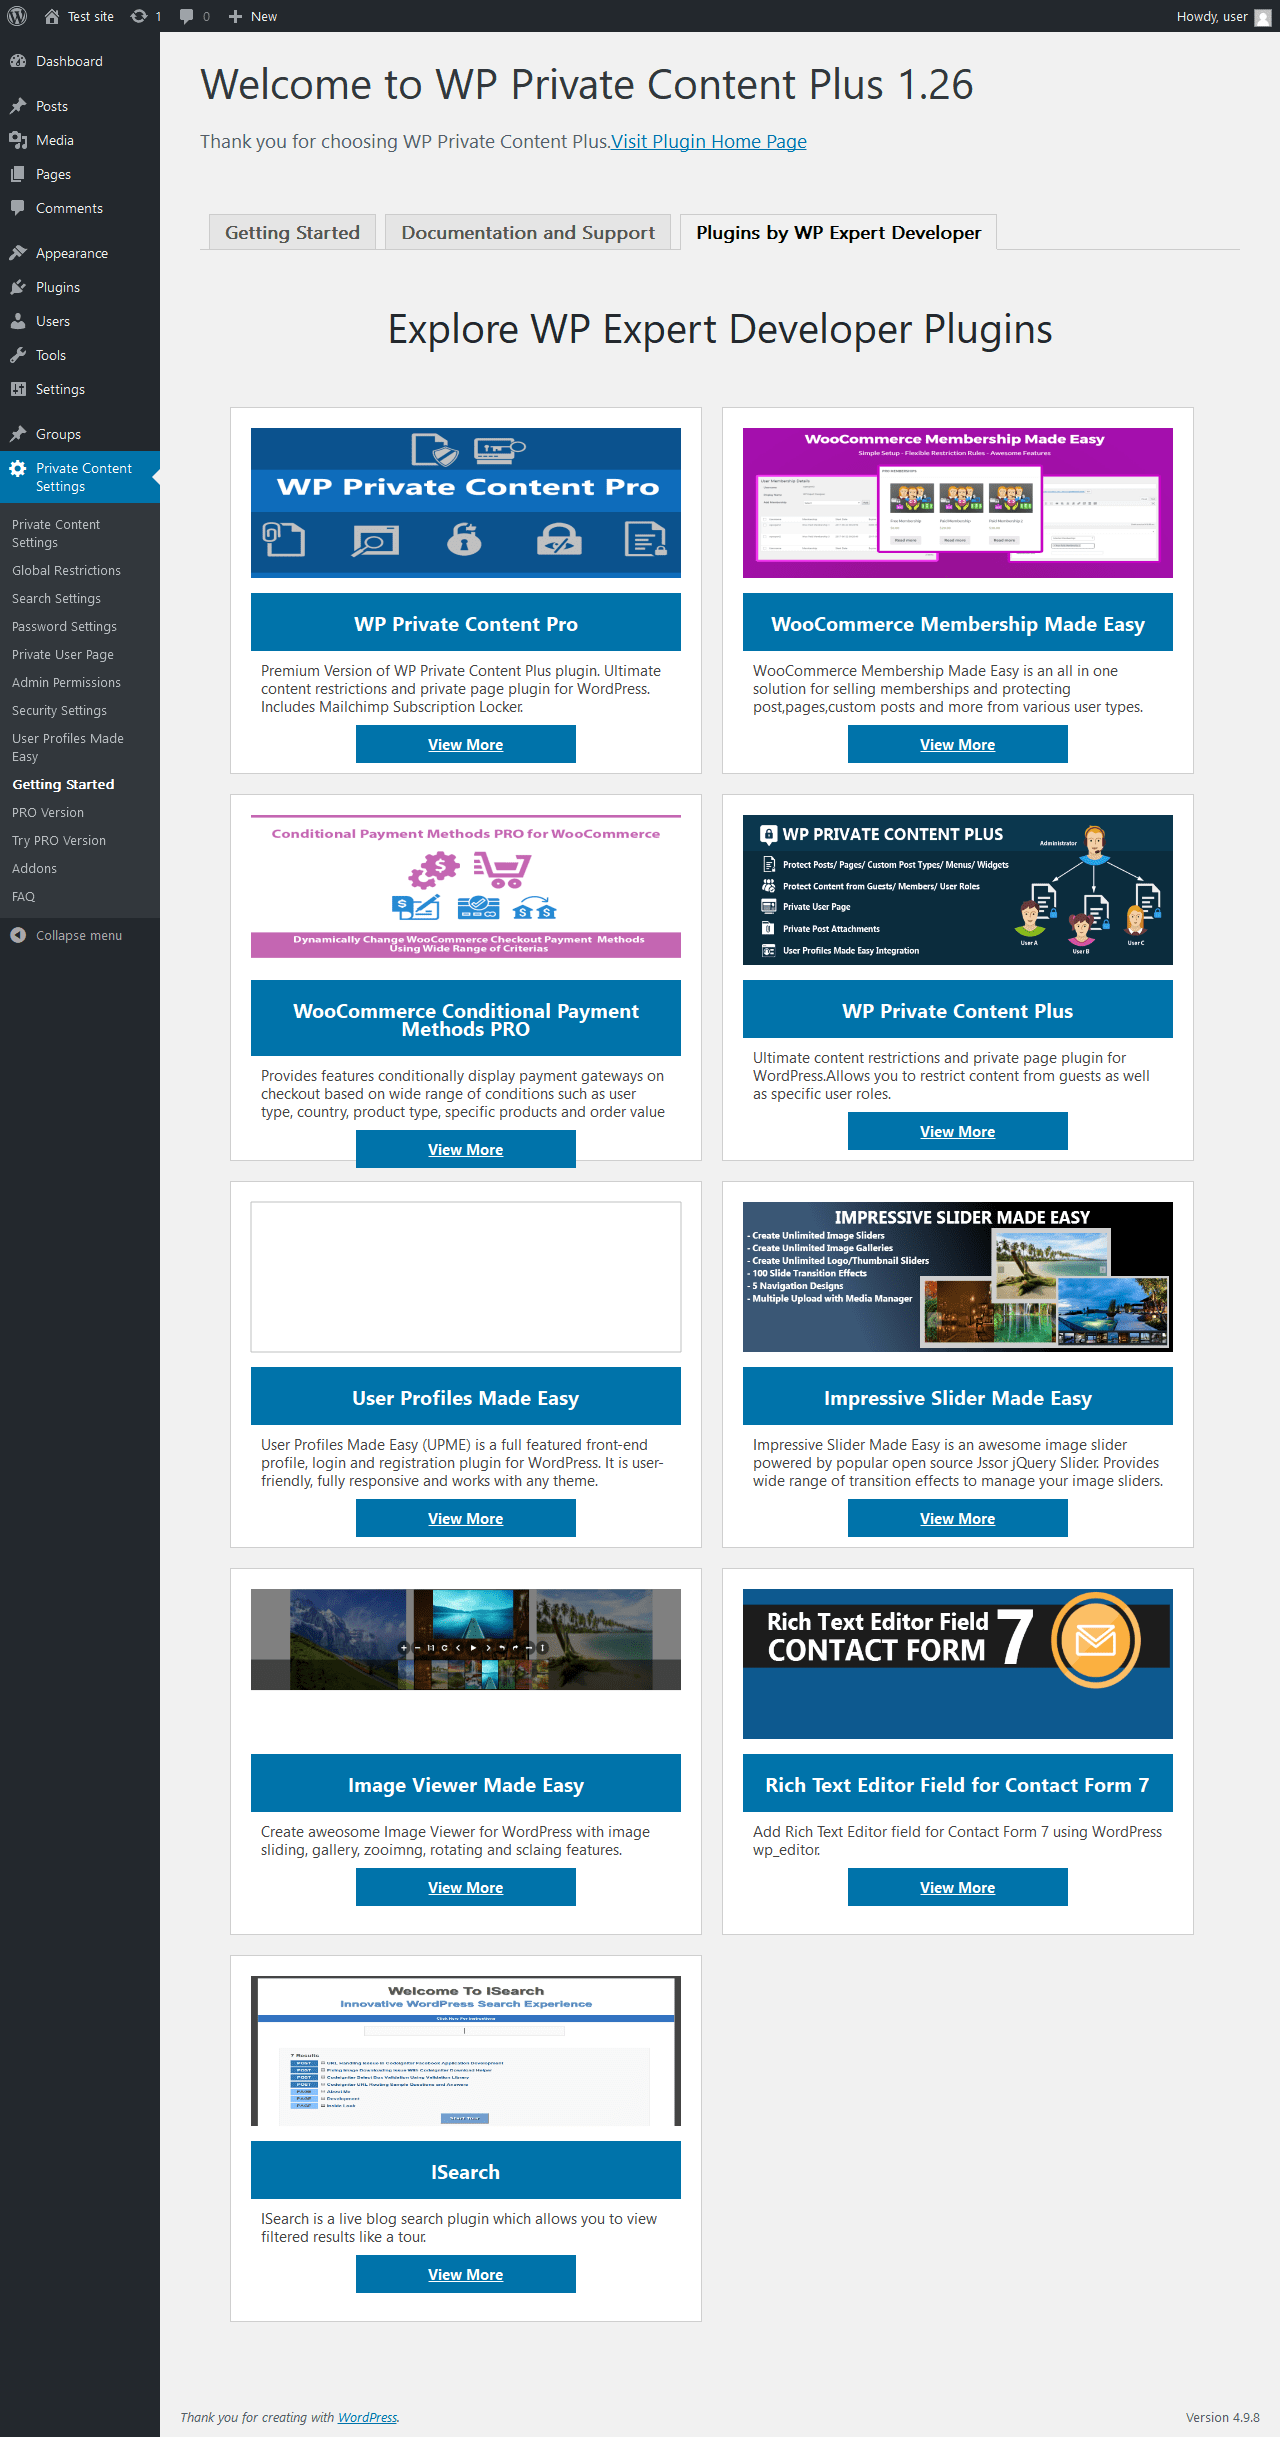This screenshot has width=1280, height=2437.
Task: Click the Groups pushpin icon
Action: point(18,434)
